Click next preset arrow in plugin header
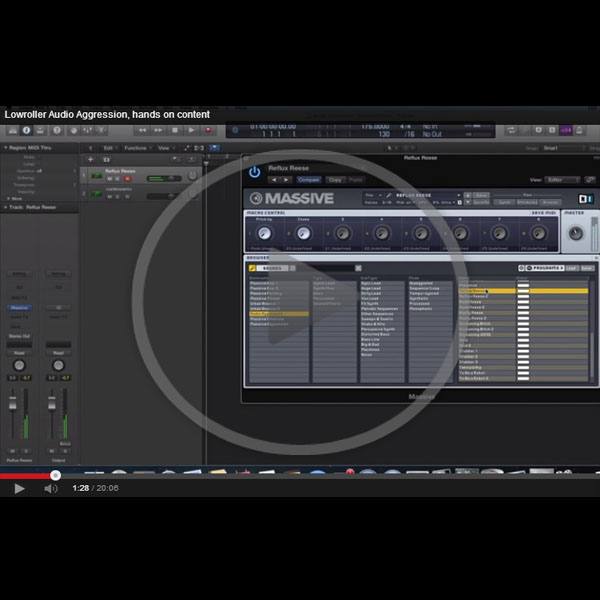 pyautogui.click(x=286, y=180)
